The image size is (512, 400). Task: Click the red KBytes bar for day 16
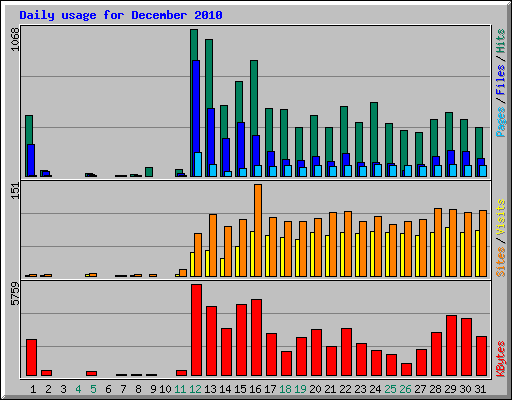(x=256, y=337)
